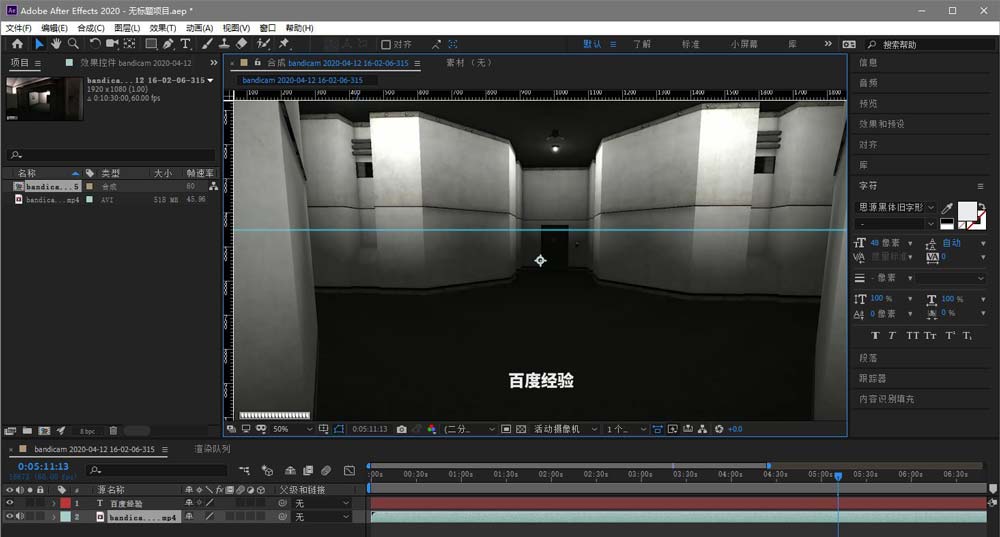Select the Horizontal Type tool

click(x=185, y=43)
